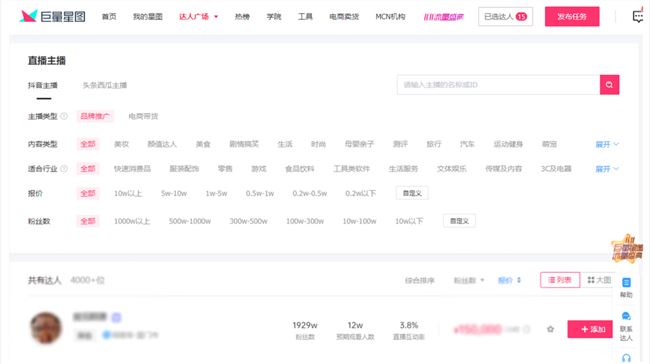
Task: Open 联系达人 in the right sidebar
Action: [x=626, y=326]
